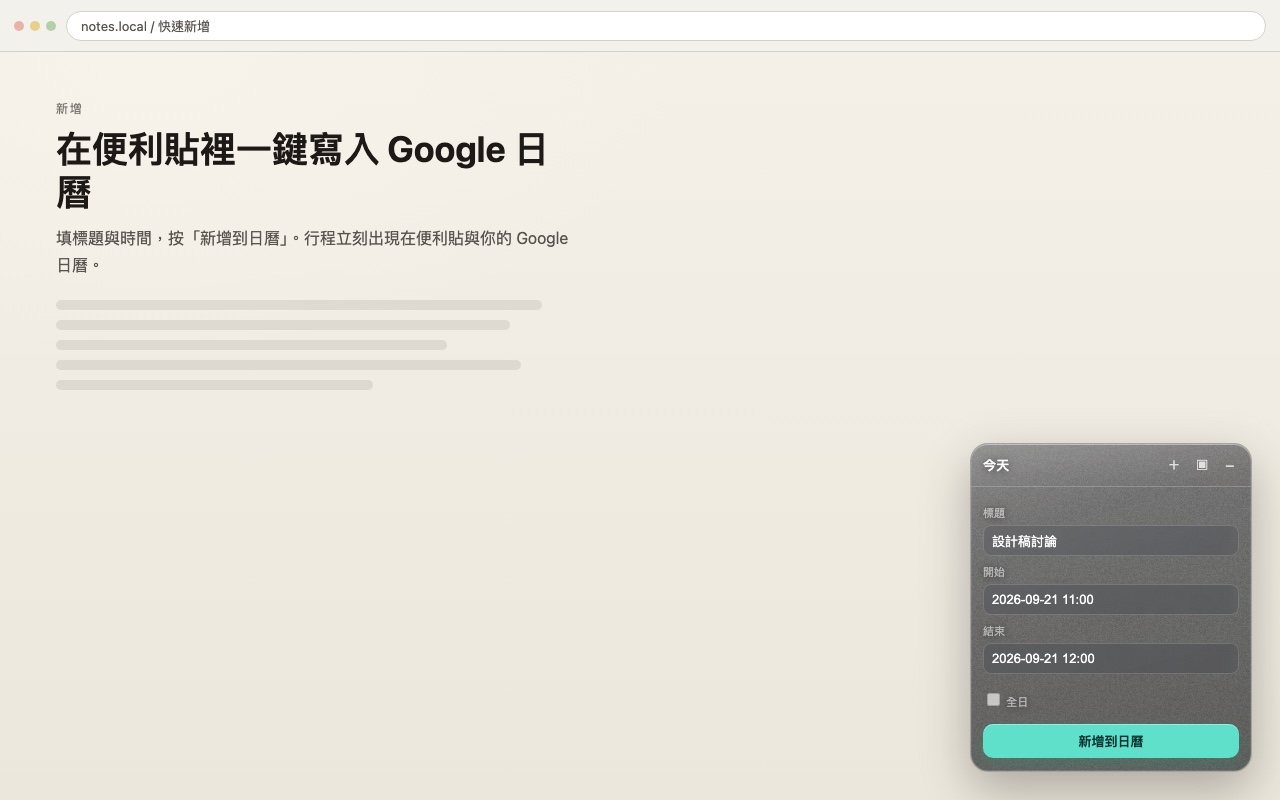Click the page heading 在便利貼裡一鍵寫入 Google 日曆
This screenshot has height=800, width=1280.
click(301, 171)
